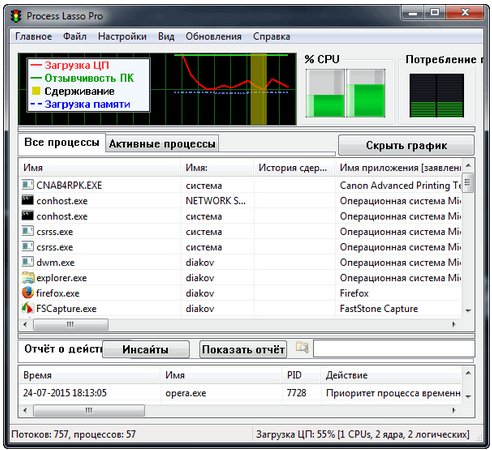
Task: Click the Process Lasso traffic light title icon
Action: 15,16
